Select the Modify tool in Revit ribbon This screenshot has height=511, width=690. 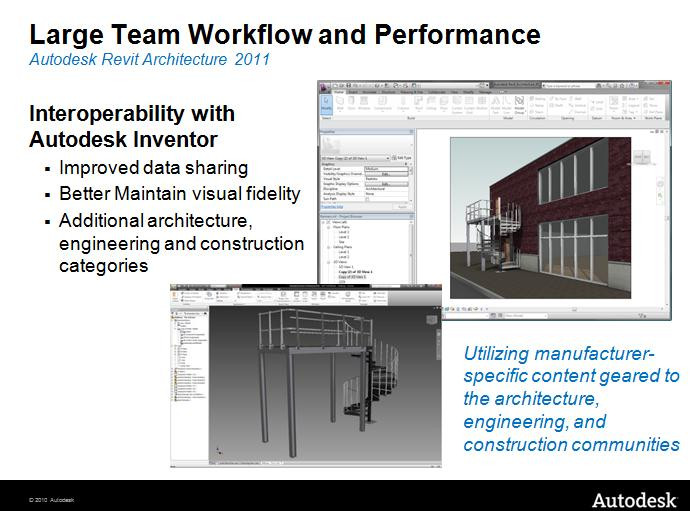coord(327,104)
